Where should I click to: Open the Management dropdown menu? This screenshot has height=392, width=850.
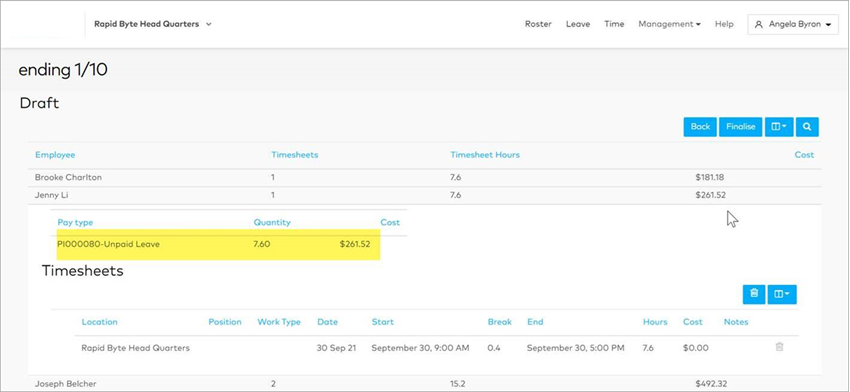tap(669, 24)
